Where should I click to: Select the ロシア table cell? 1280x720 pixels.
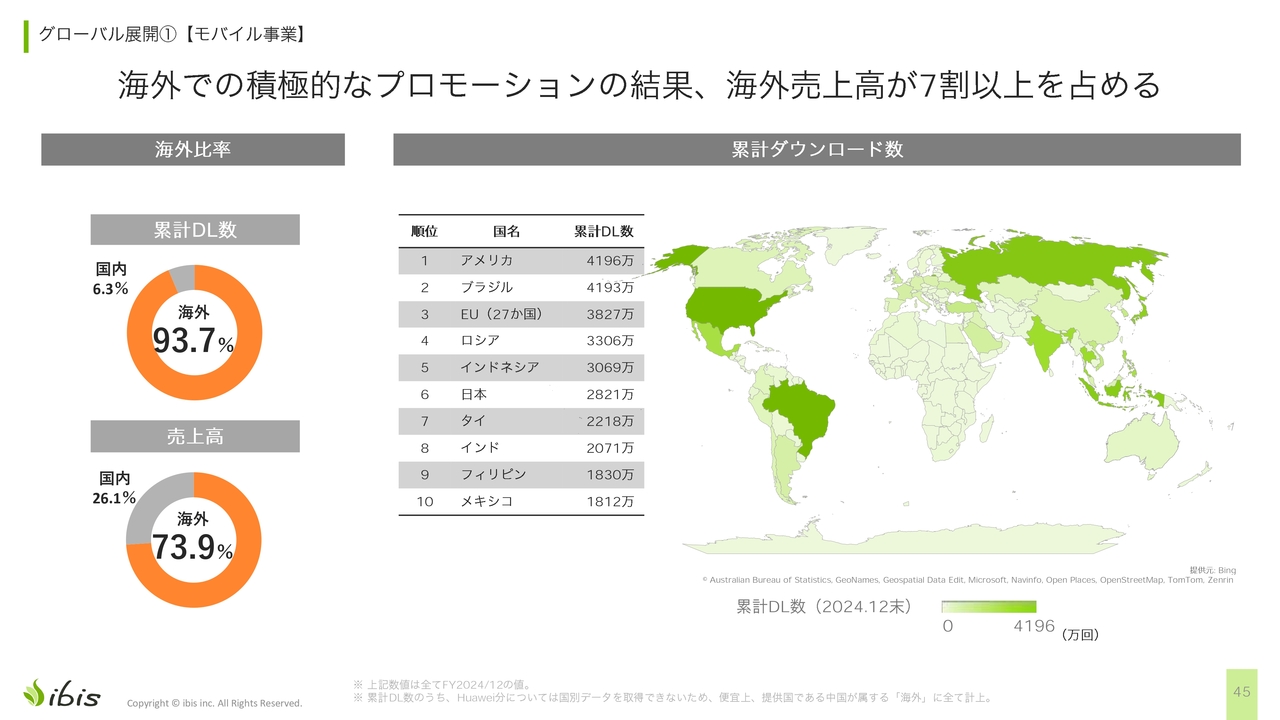[480, 341]
